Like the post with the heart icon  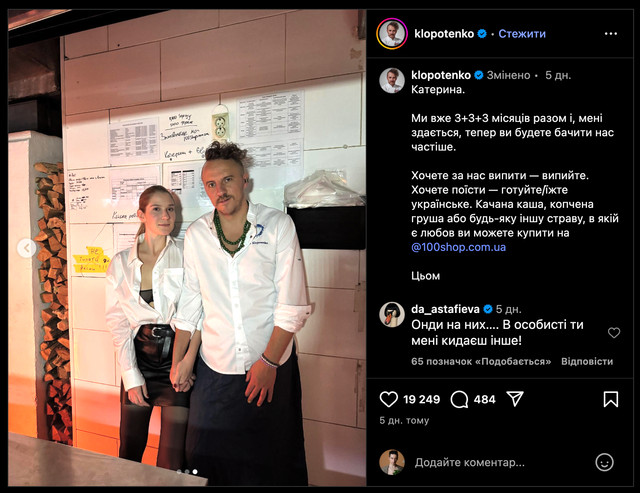click(389, 399)
